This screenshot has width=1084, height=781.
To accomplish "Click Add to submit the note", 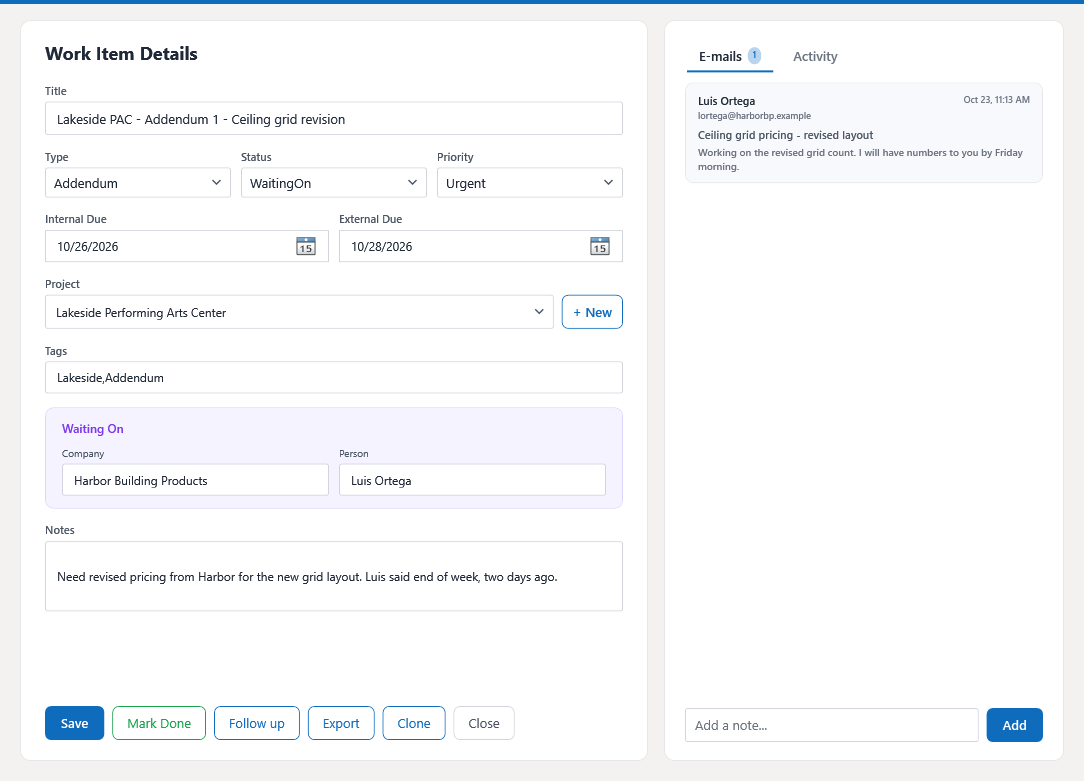I will pyautogui.click(x=1014, y=725).
